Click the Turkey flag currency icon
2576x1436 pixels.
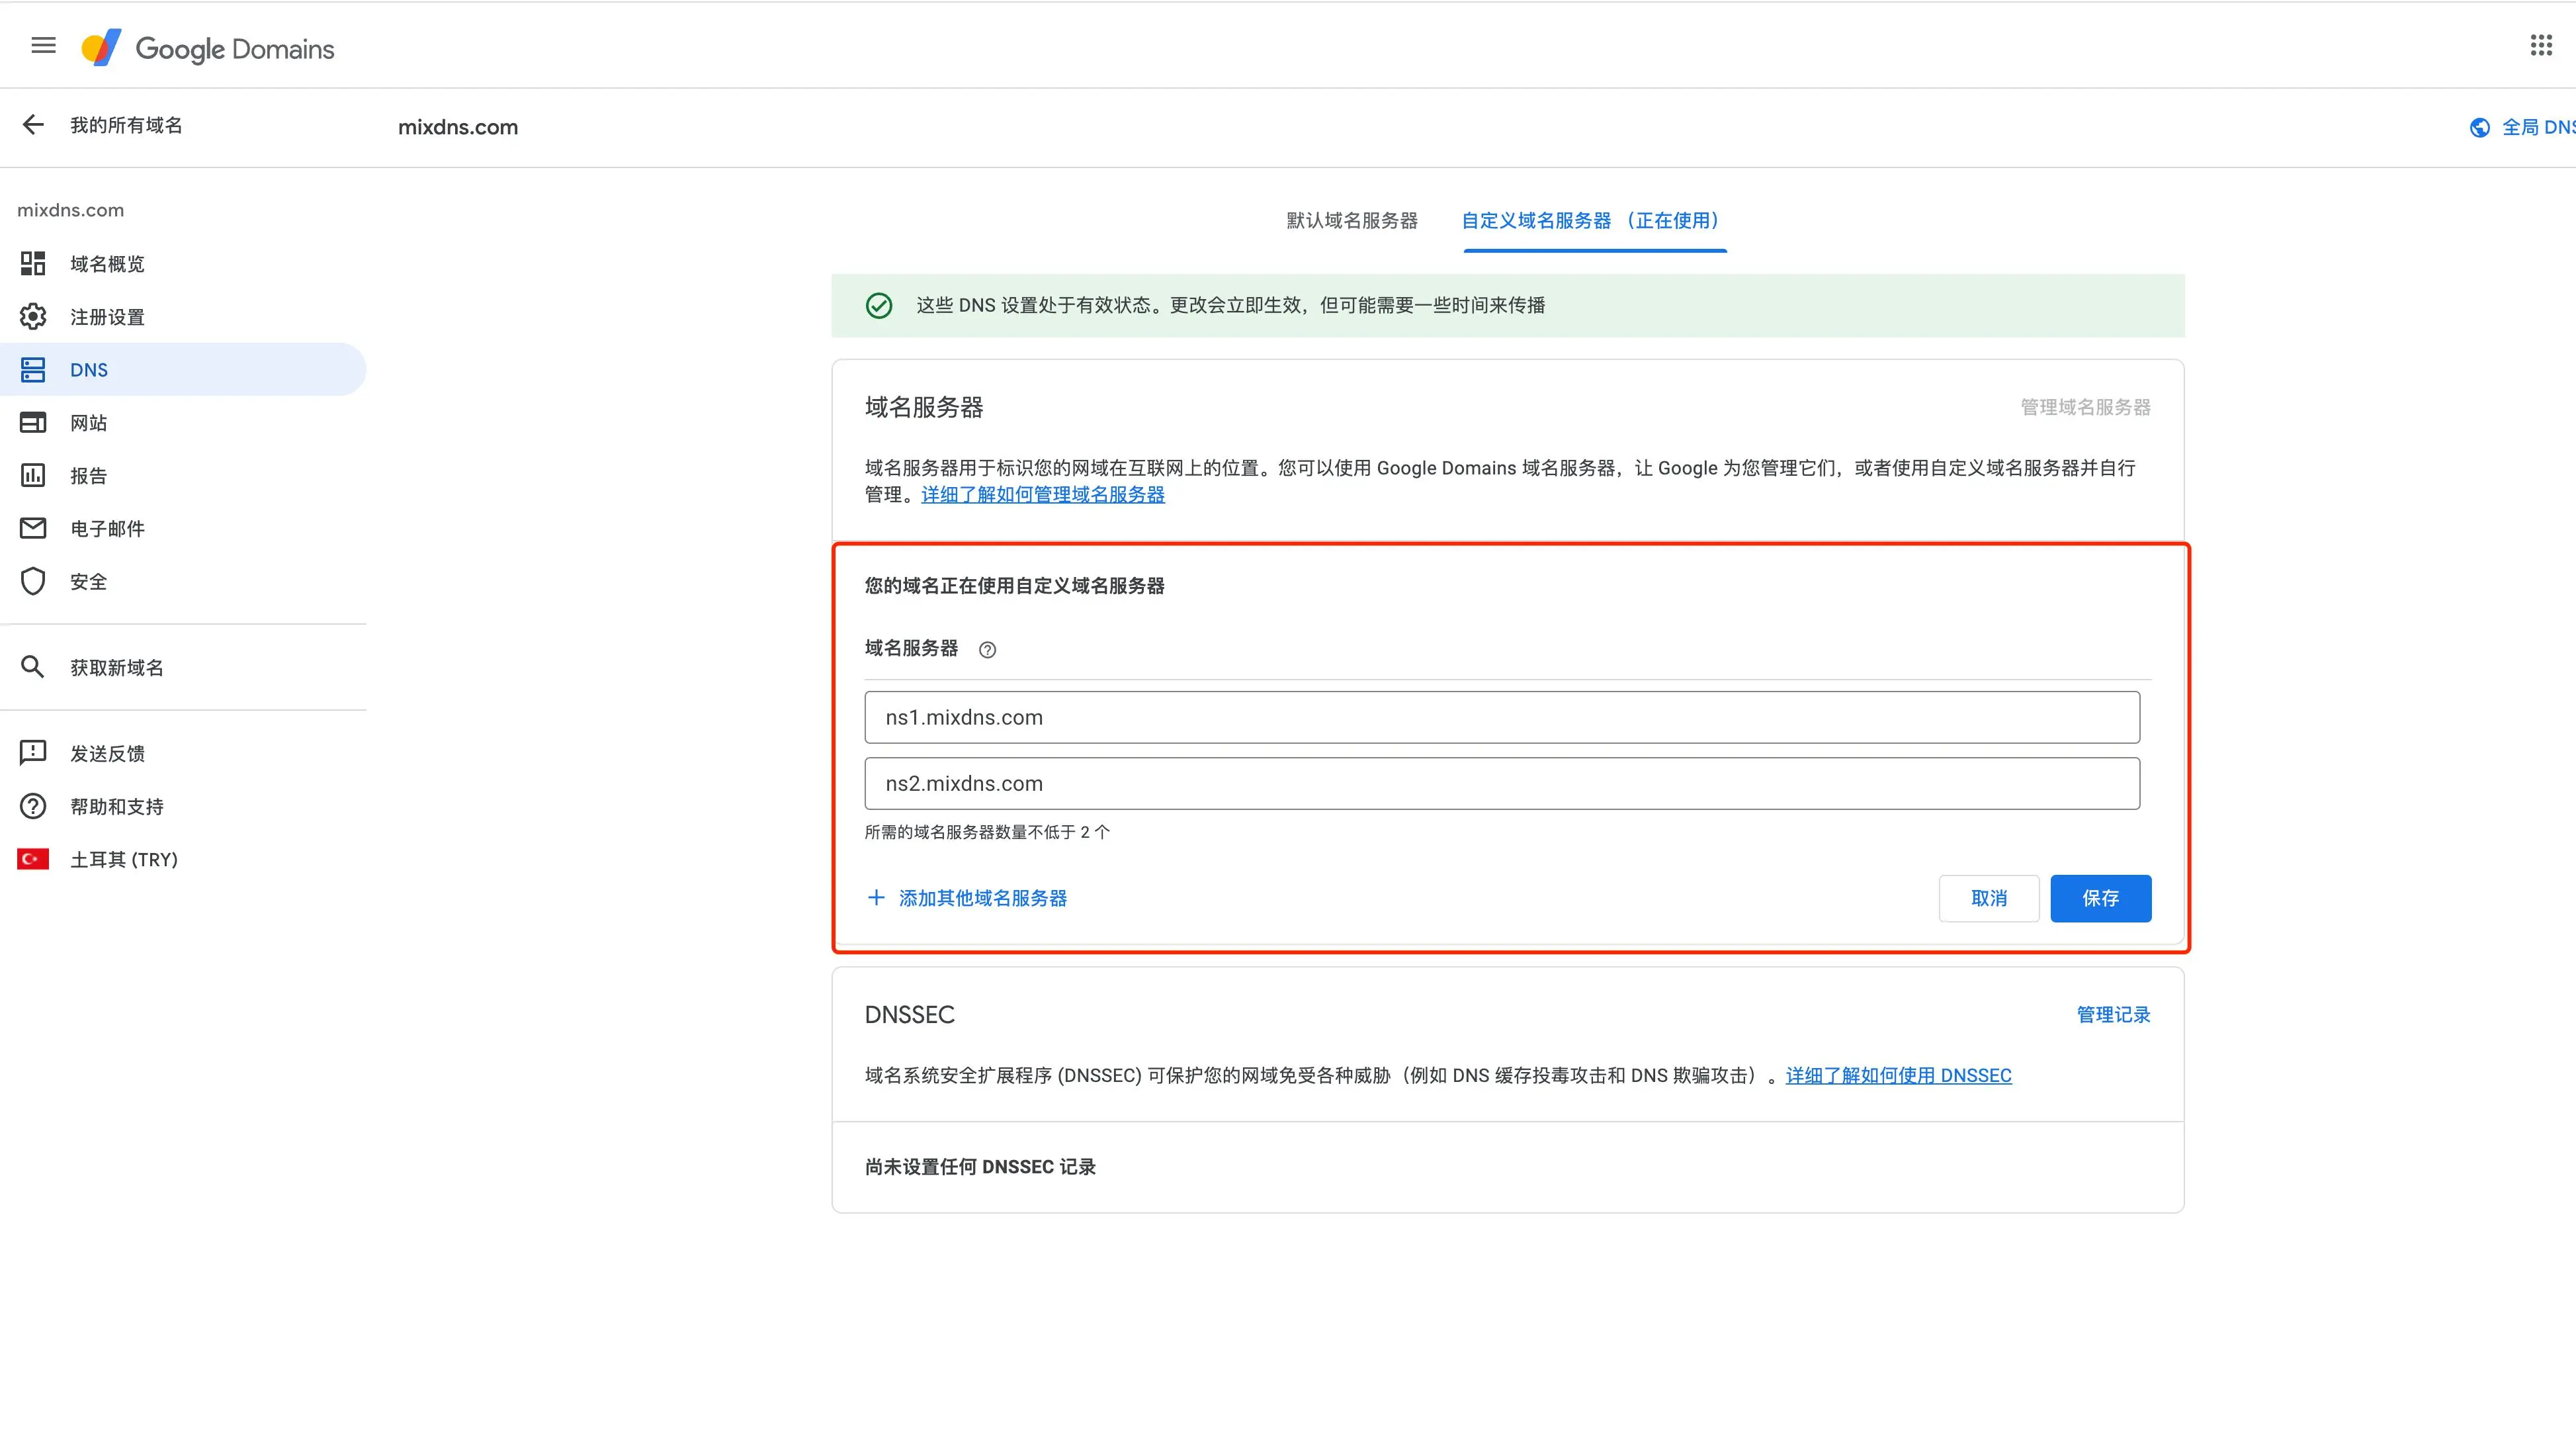pos(33,859)
